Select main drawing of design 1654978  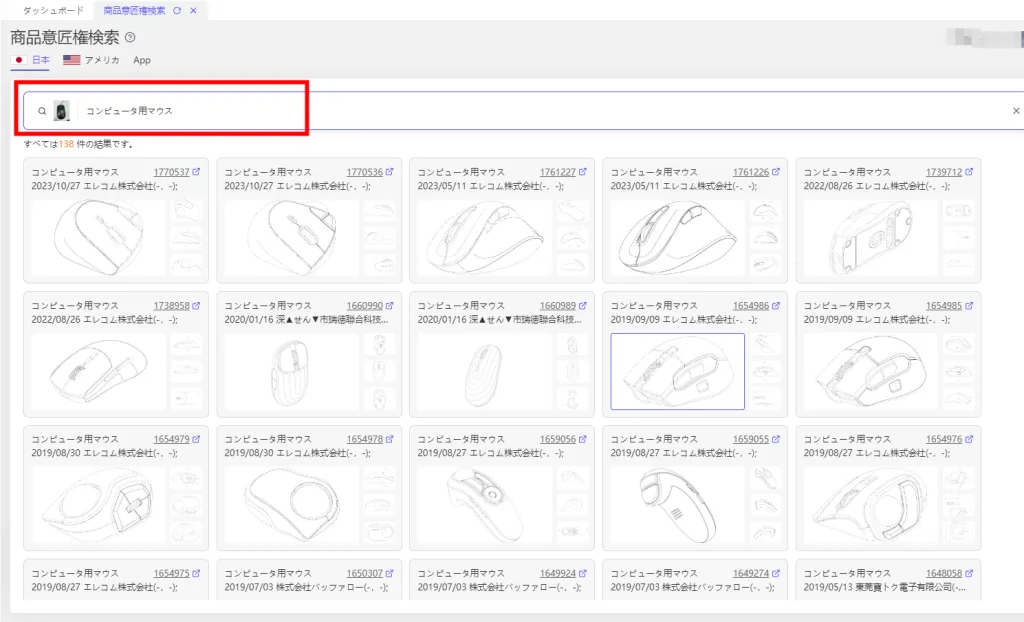tap(291, 506)
